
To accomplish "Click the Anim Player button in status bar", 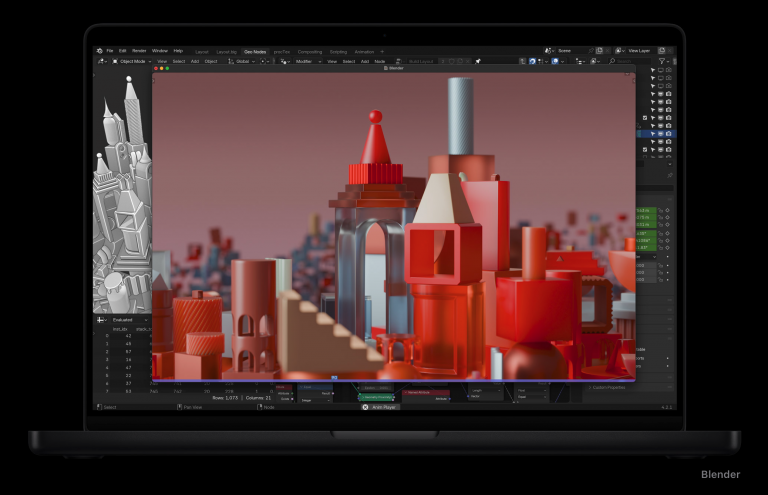I will (x=380, y=407).
